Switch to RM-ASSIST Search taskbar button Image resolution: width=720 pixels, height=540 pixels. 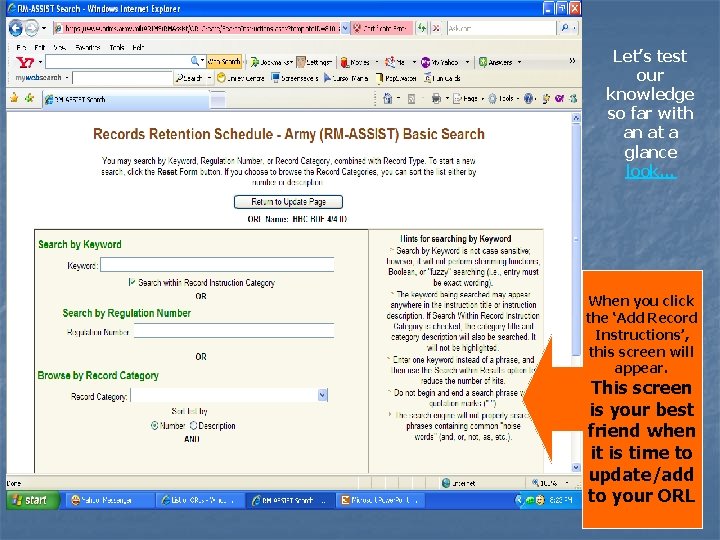(x=290, y=500)
